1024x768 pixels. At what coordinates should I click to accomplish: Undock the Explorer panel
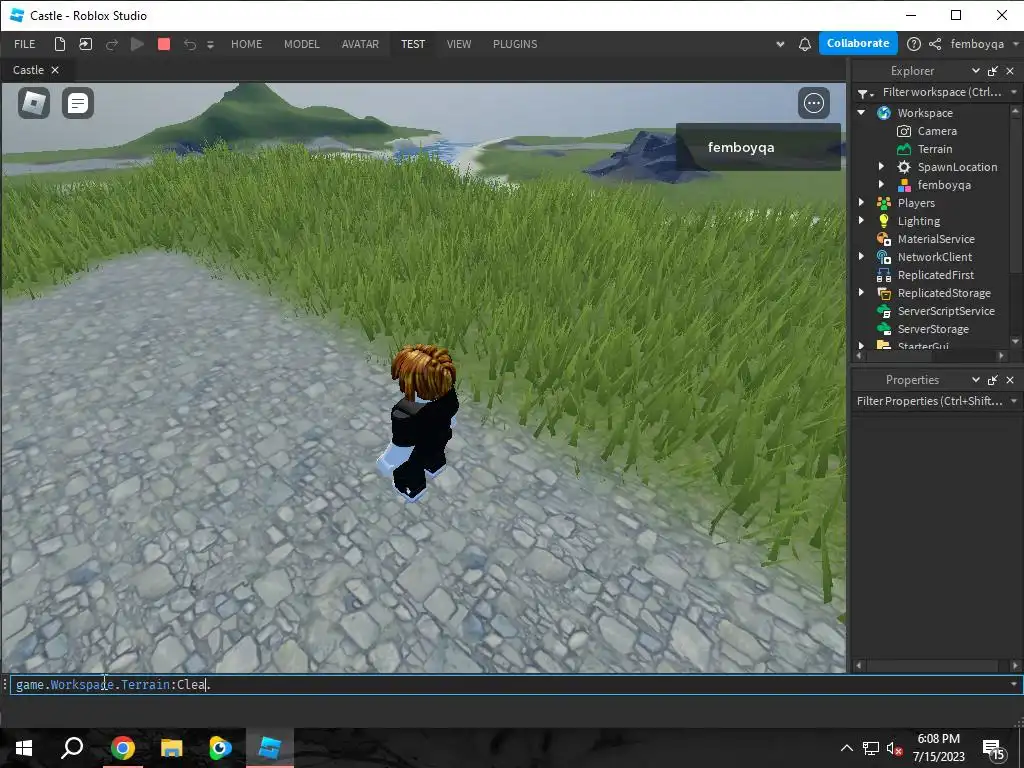pos(993,71)
